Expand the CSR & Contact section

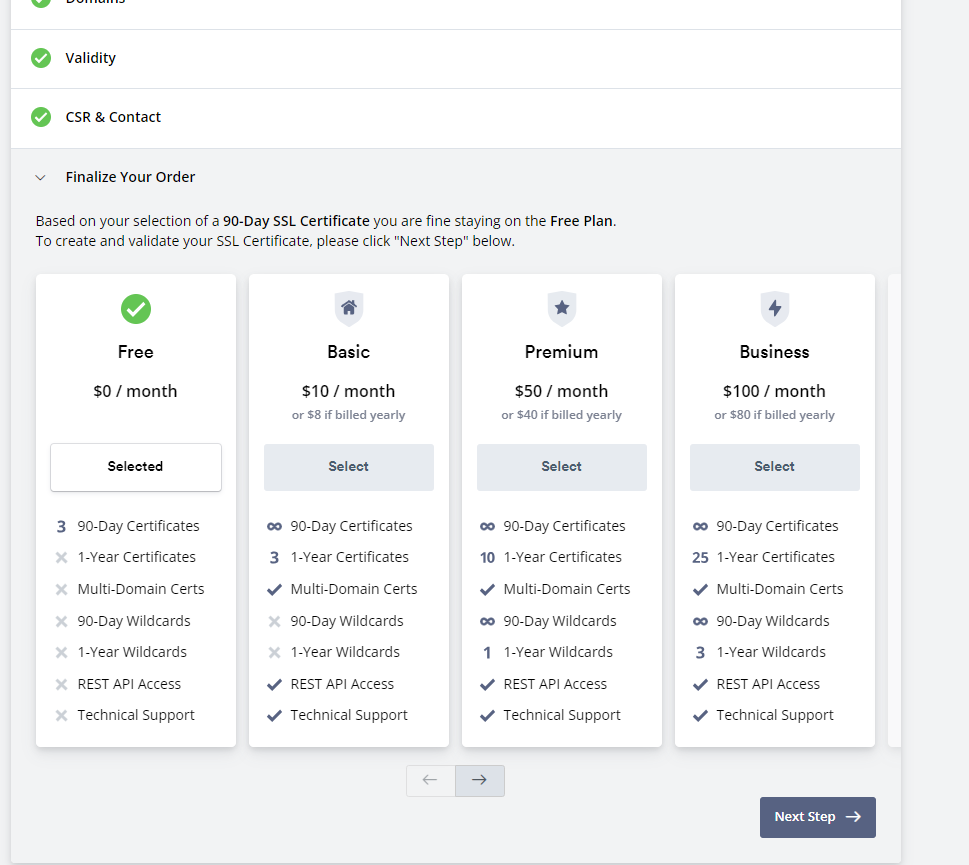tap(455, 118)
